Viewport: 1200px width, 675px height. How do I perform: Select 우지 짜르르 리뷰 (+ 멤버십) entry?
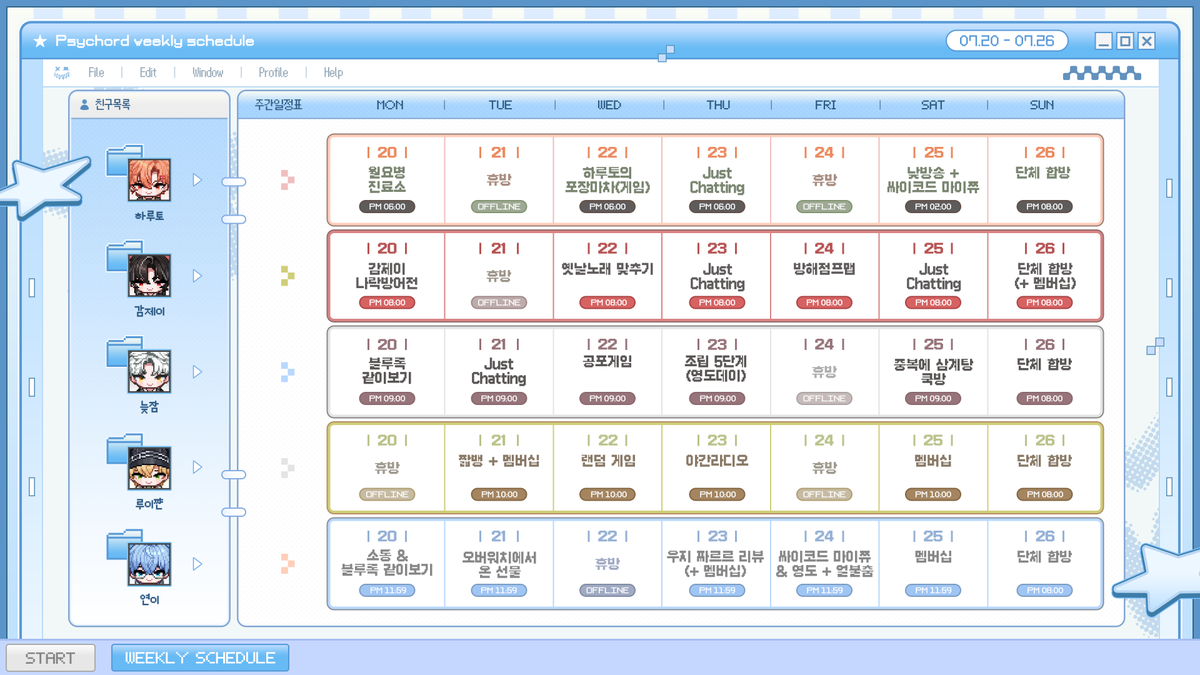point(717,563)
